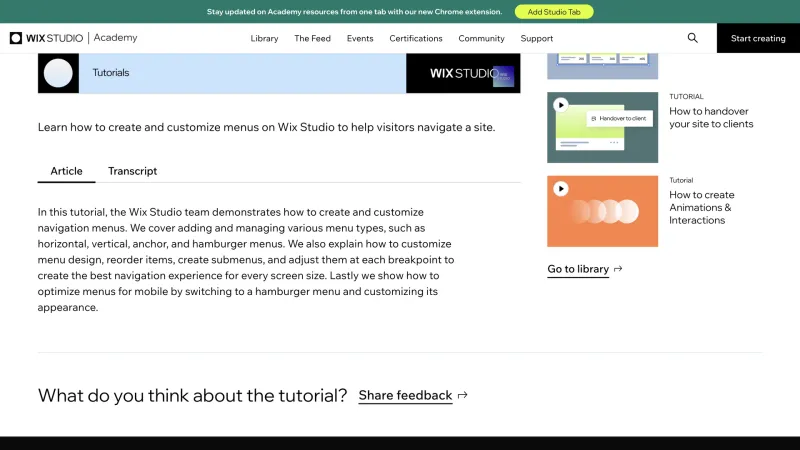Open How to handover your site link
800x450 pixels.
point(711,117)
